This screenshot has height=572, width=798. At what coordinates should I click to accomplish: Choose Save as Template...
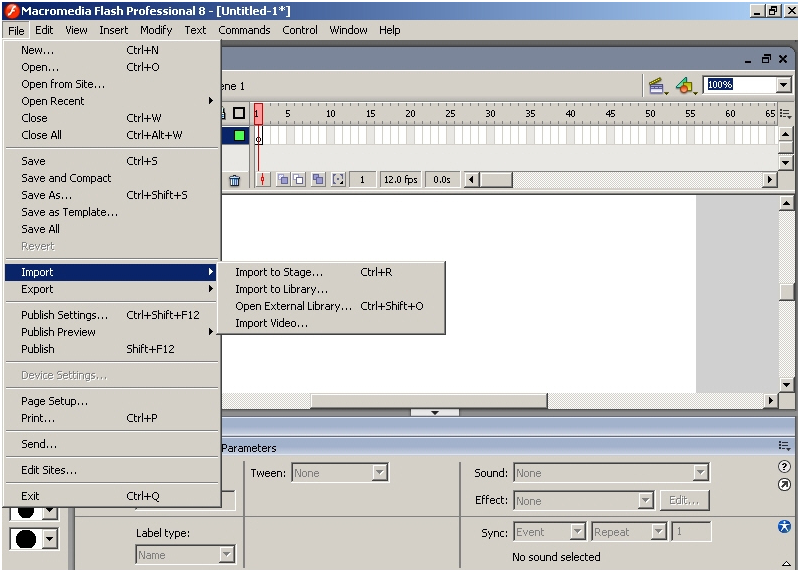point(111,212)
